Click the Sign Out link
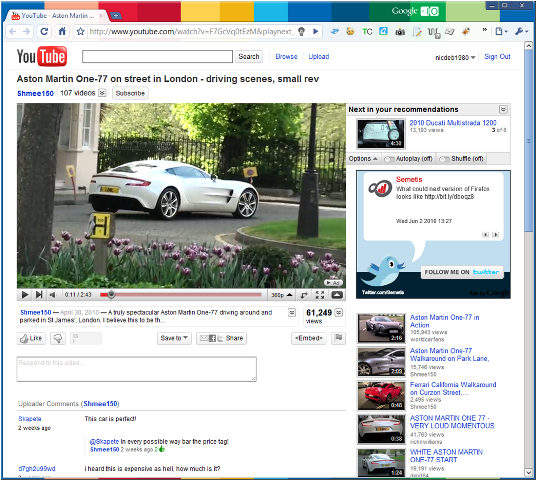 [x=497, y=57]
